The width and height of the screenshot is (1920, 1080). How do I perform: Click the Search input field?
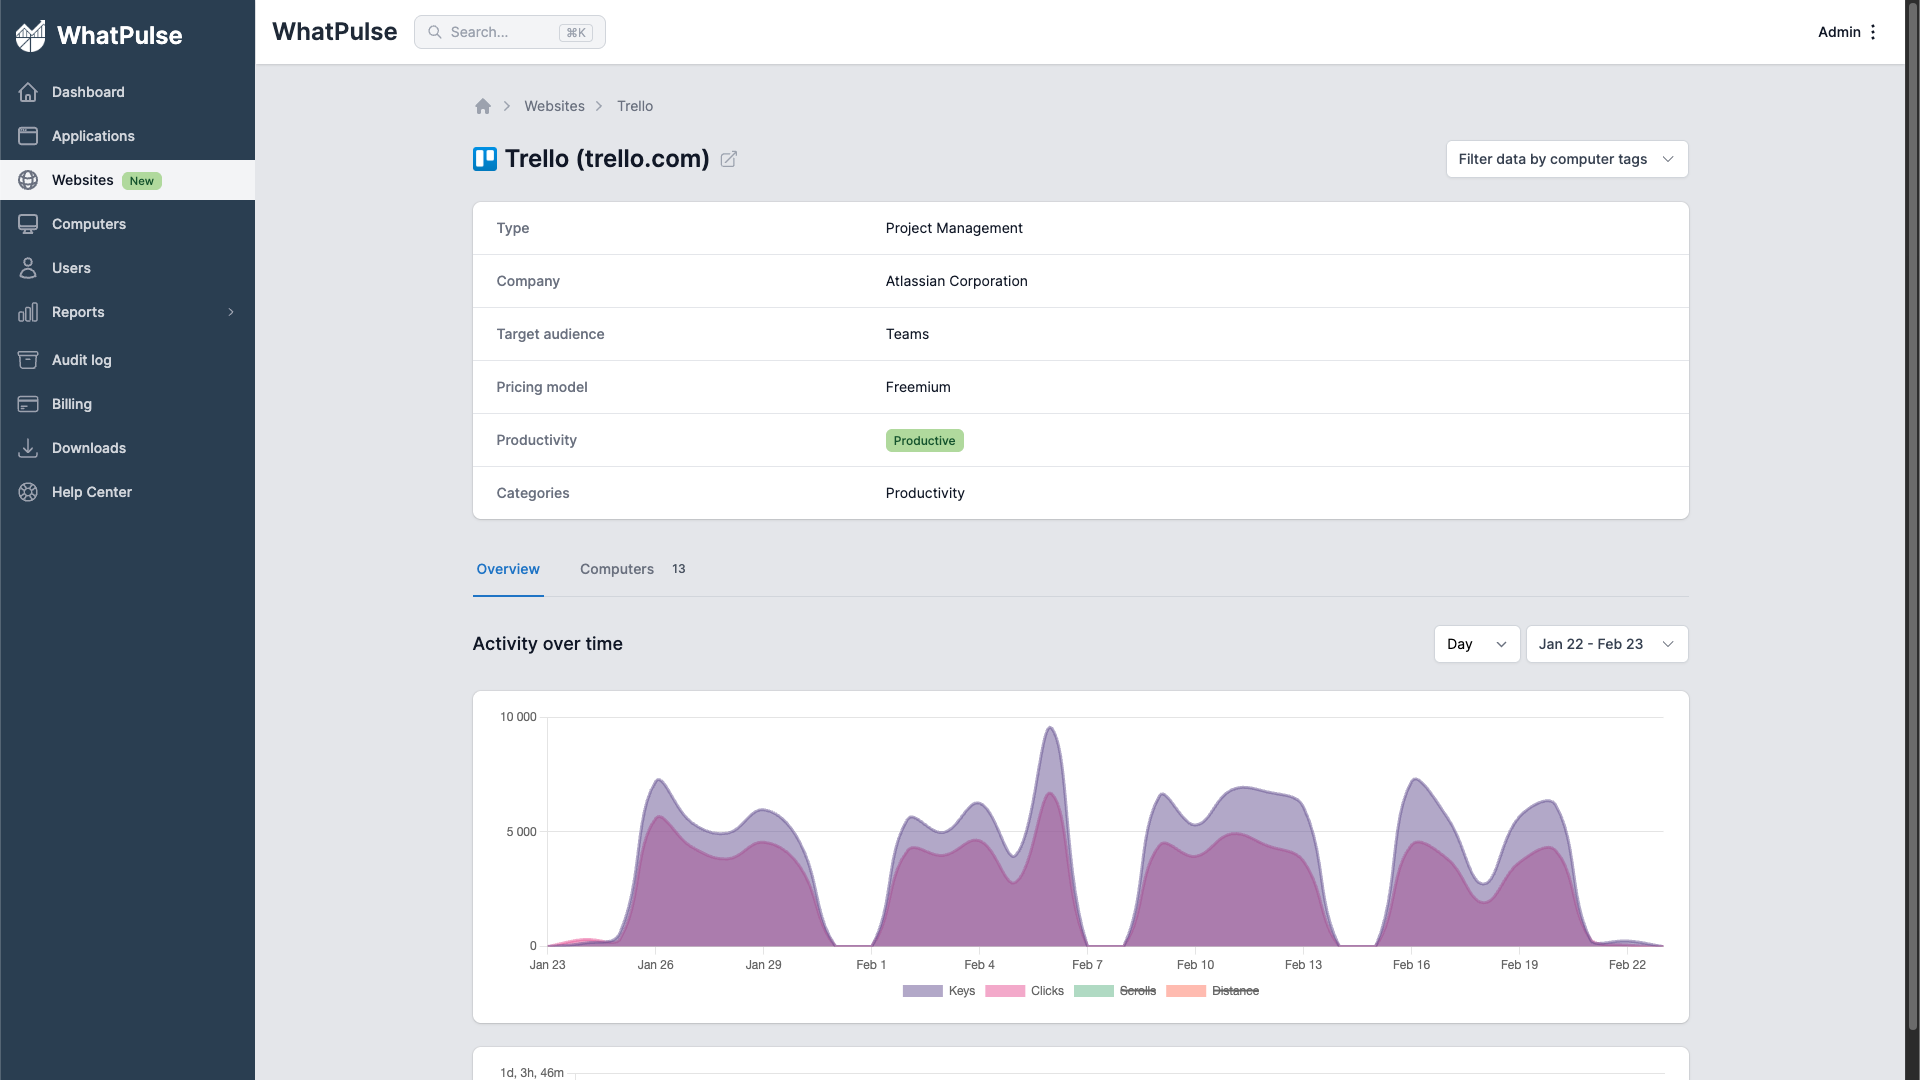tap(509, 32)
